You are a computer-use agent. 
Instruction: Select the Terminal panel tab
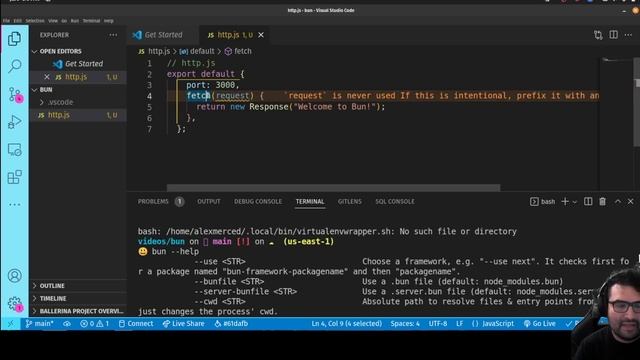click(x=310, y=202)
